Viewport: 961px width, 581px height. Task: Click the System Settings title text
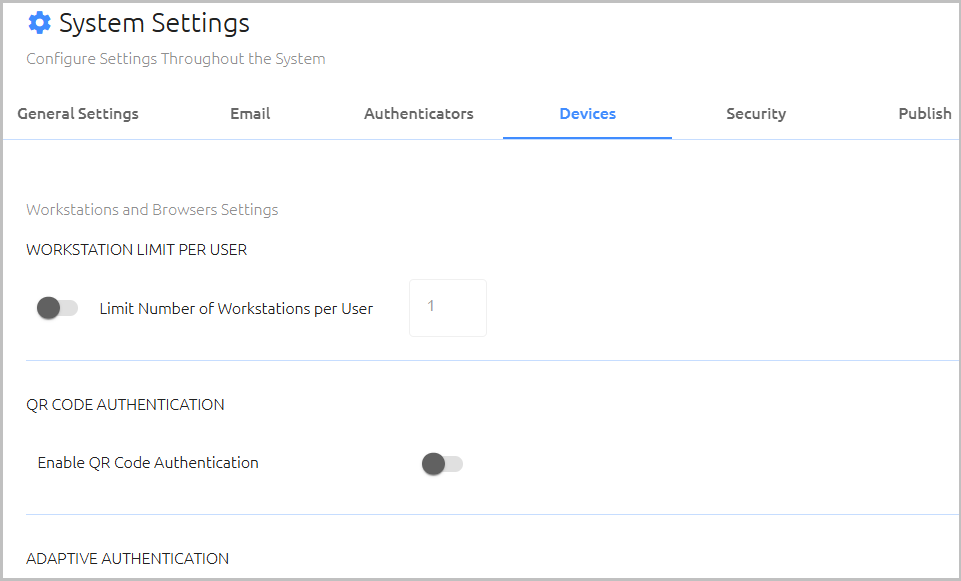(x=154, y=23)
